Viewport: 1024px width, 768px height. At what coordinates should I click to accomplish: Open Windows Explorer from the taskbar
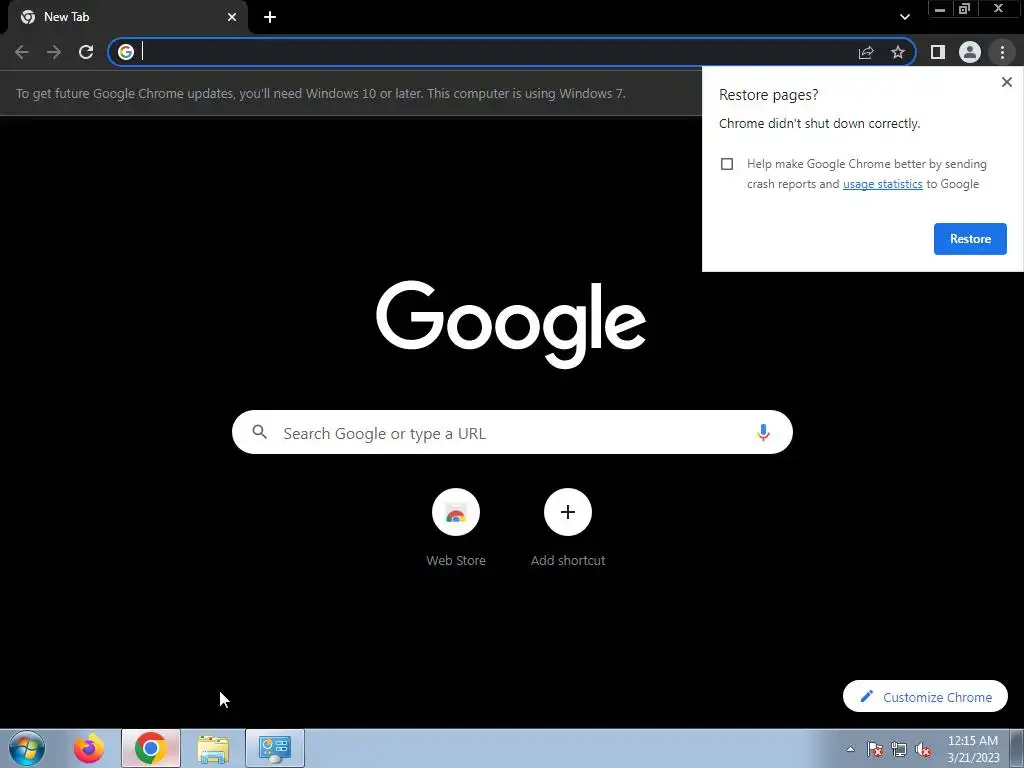[x=213, y=748]
